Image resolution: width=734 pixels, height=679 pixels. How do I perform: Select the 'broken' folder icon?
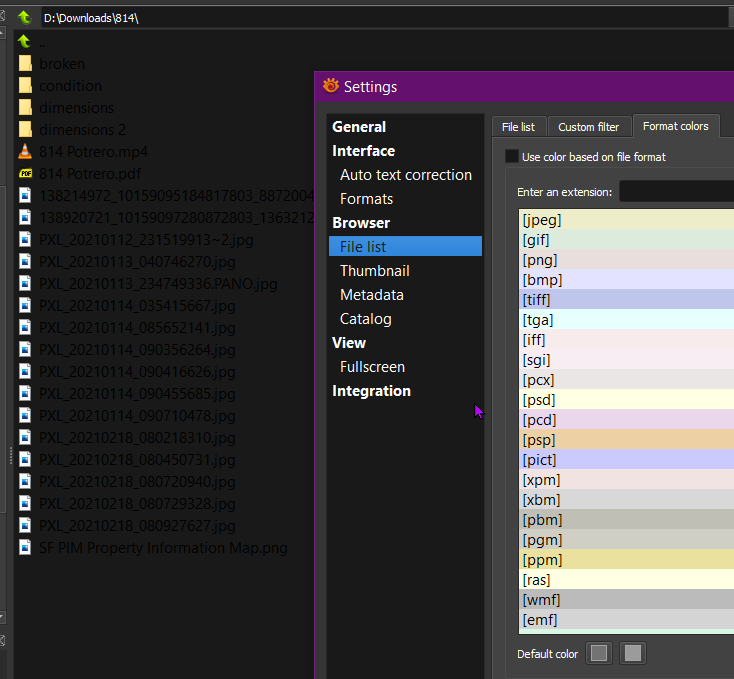point(25,64)
